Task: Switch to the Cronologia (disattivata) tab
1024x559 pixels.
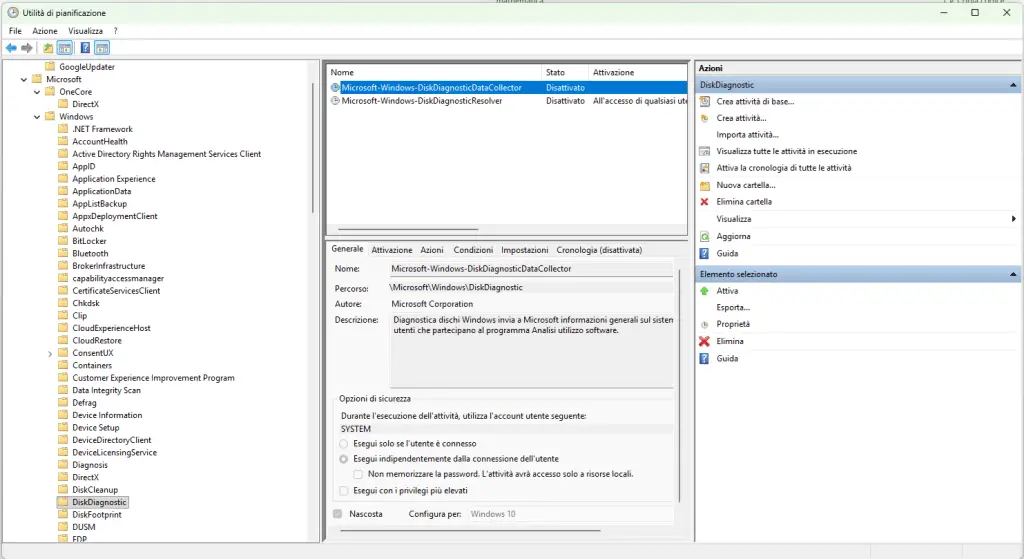Action: click(x=599, y=250)
